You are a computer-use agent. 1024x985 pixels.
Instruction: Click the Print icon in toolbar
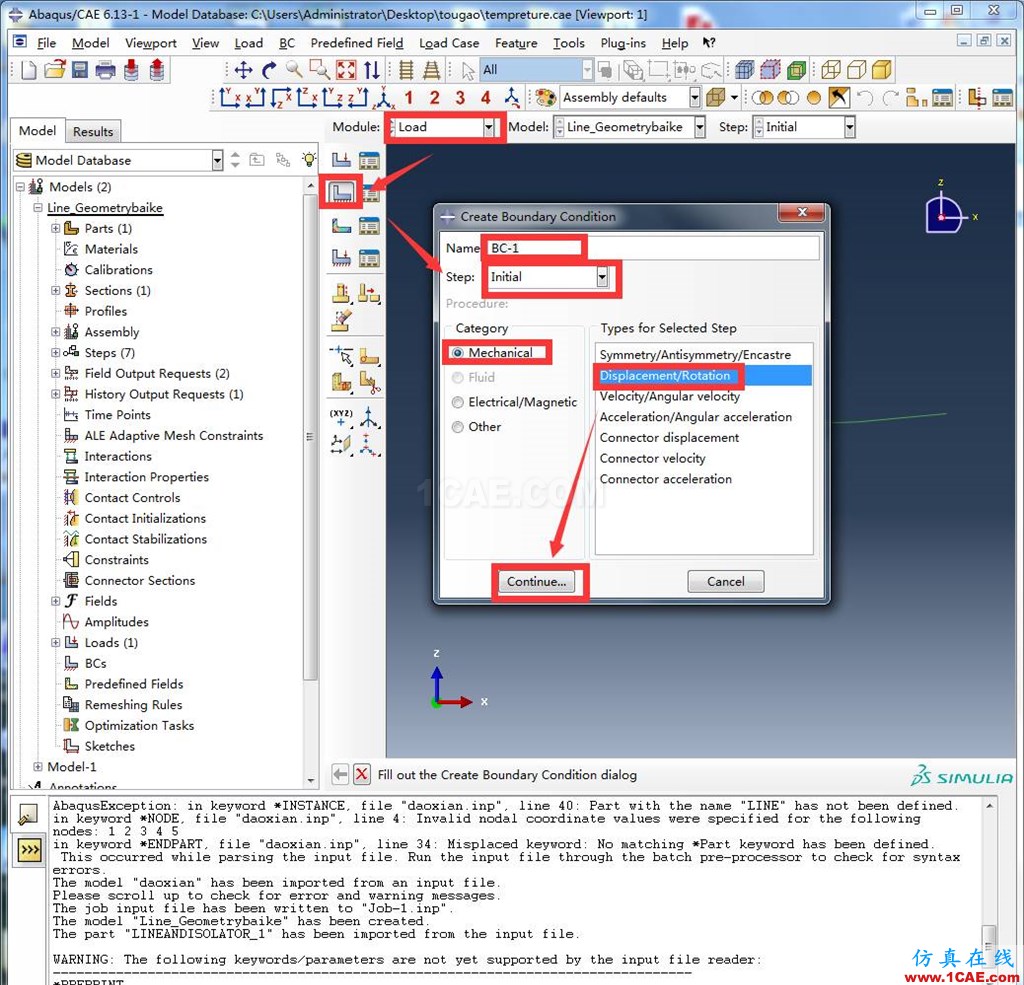(105, 70)
